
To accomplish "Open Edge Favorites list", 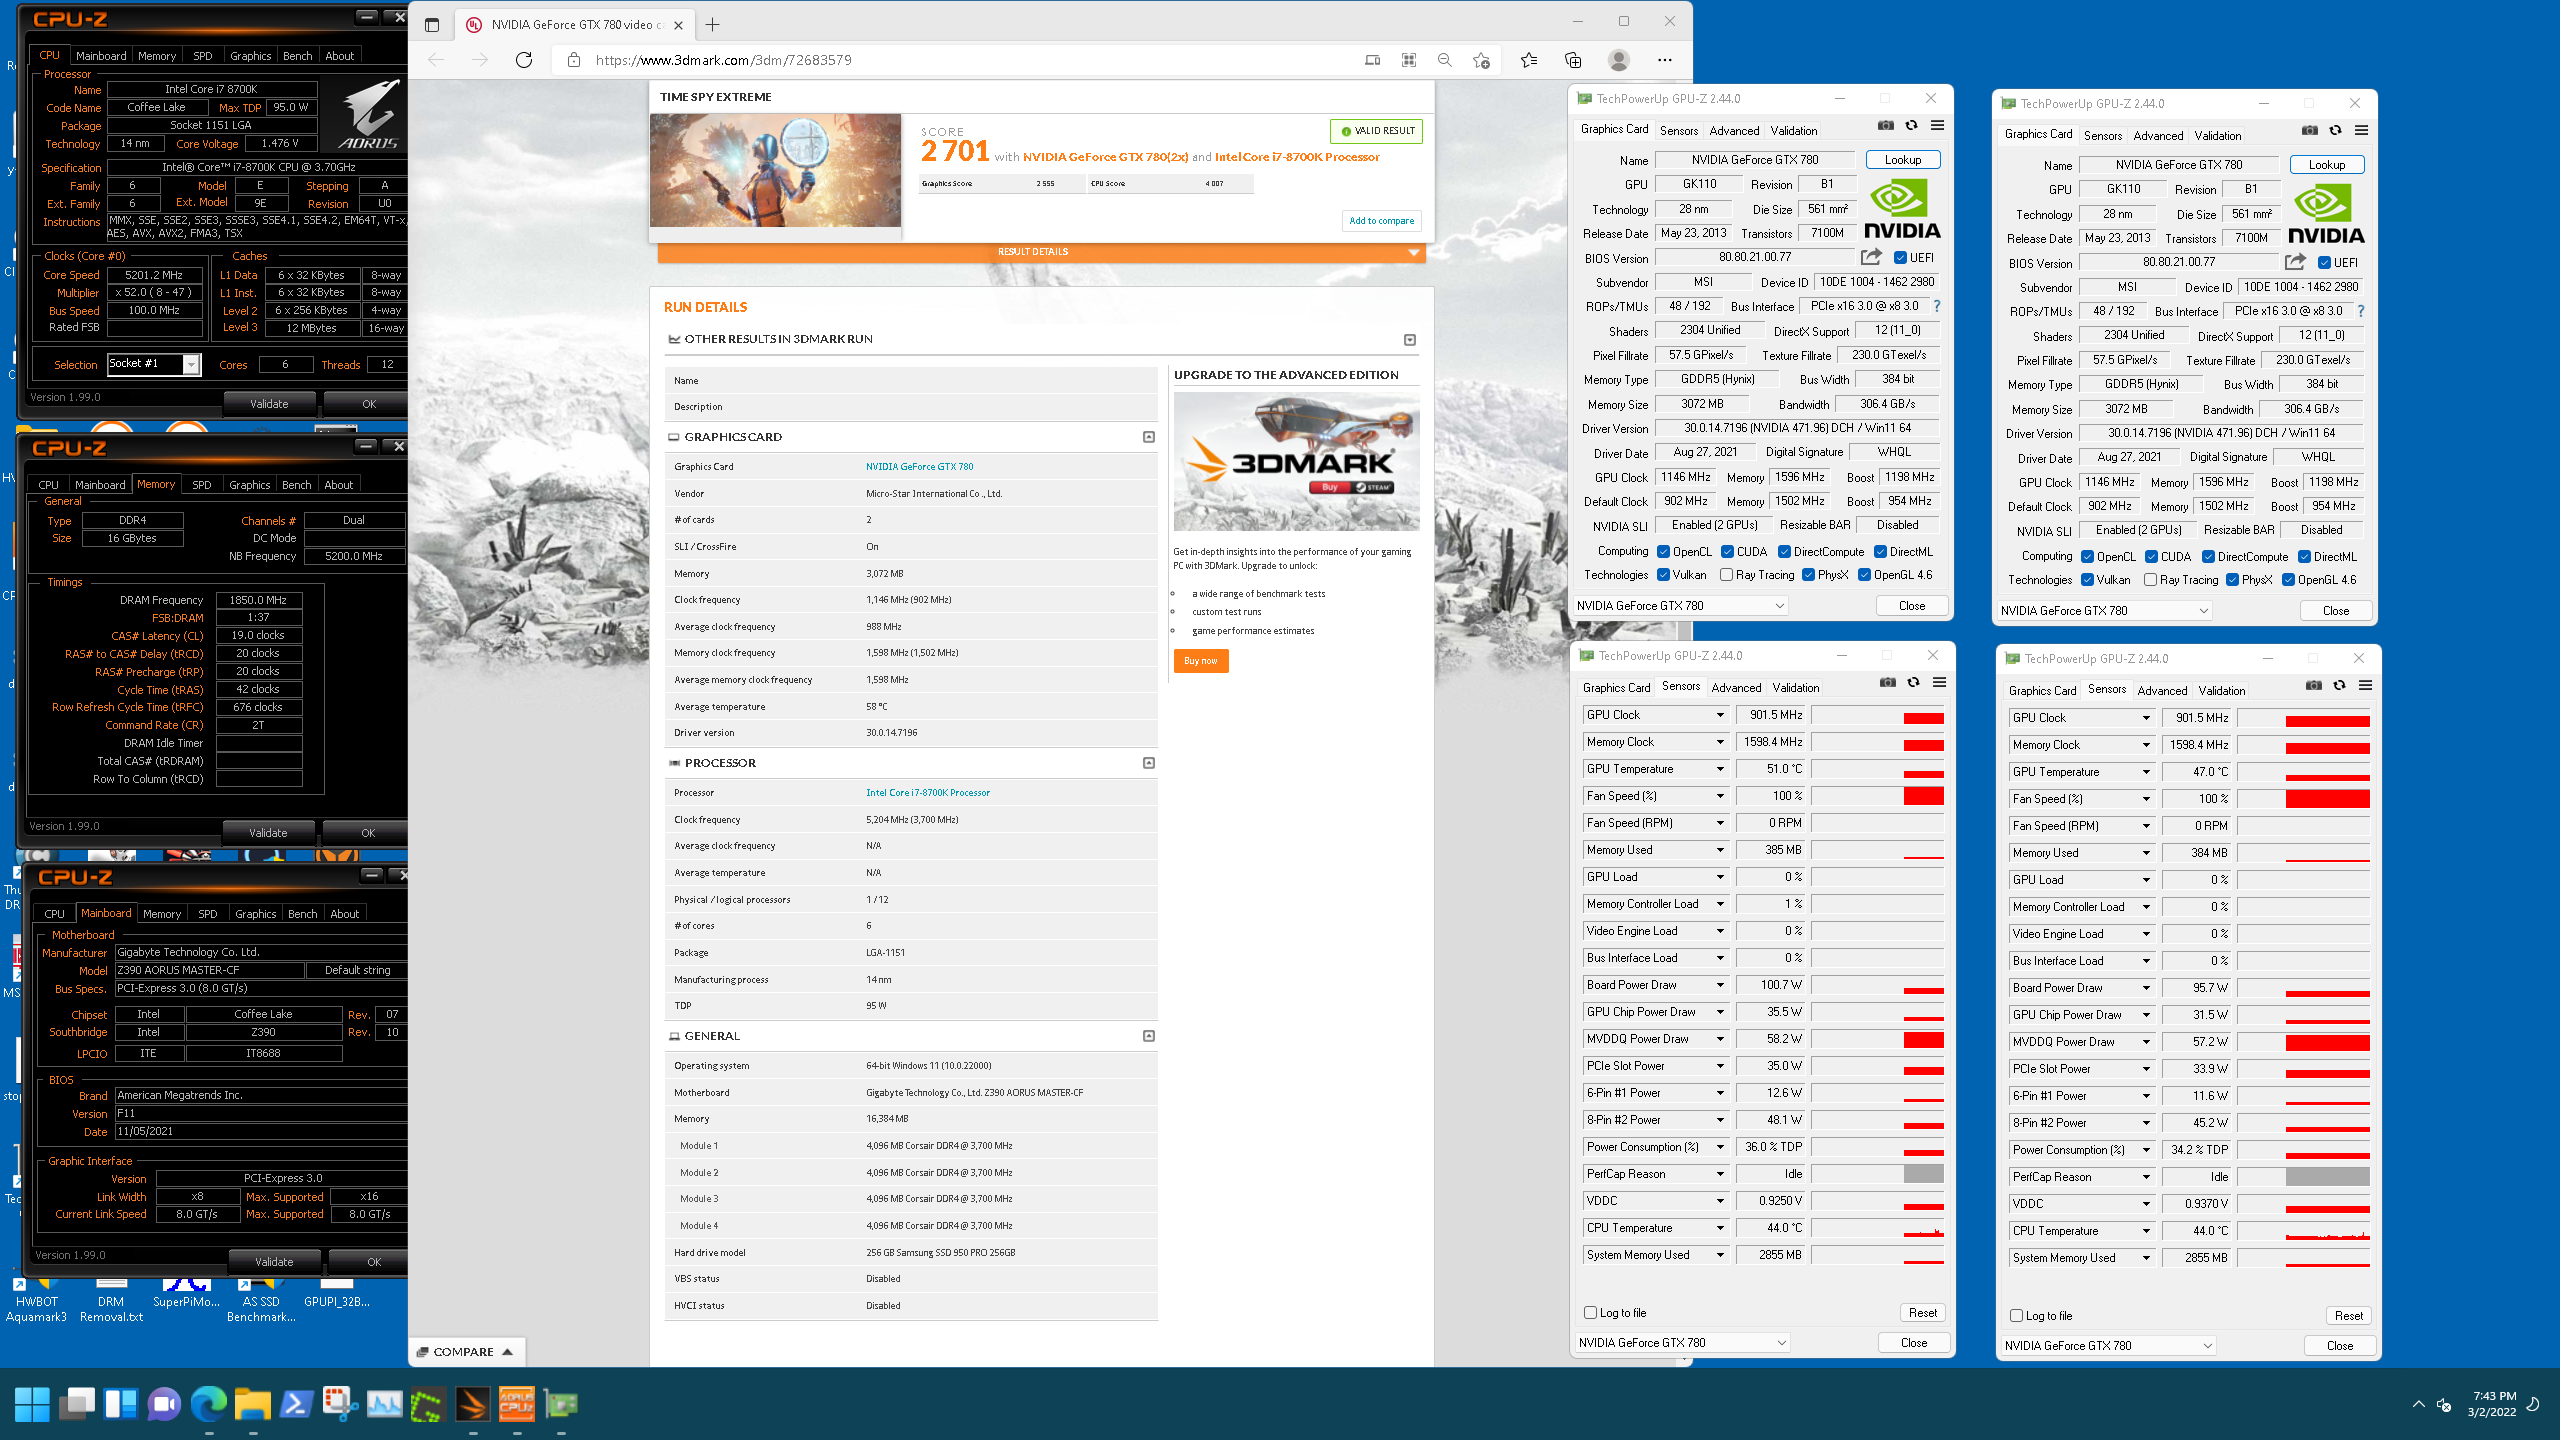I will click(1529, 60).
